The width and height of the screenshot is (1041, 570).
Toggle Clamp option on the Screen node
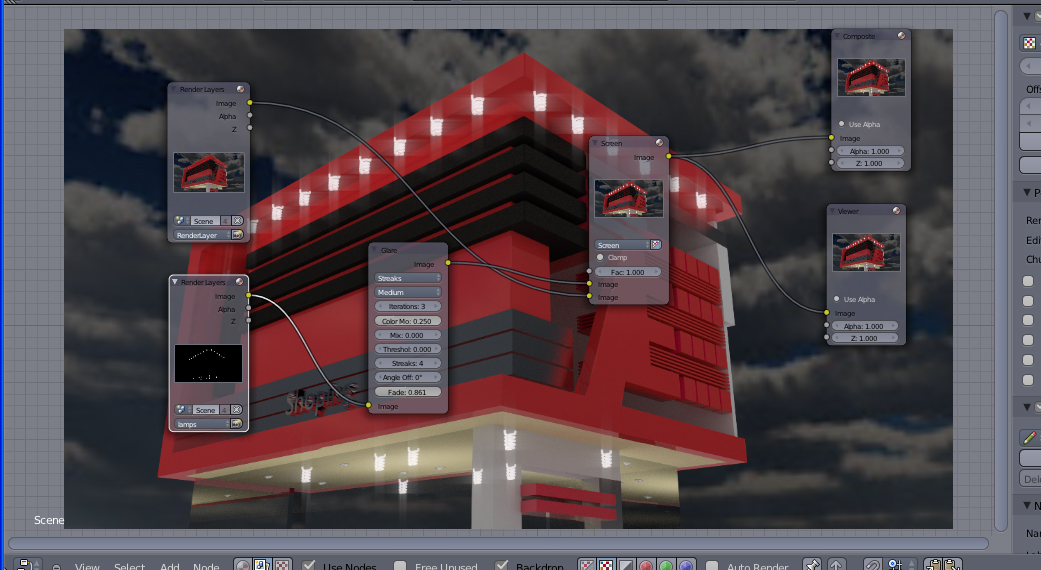[600, 257]
